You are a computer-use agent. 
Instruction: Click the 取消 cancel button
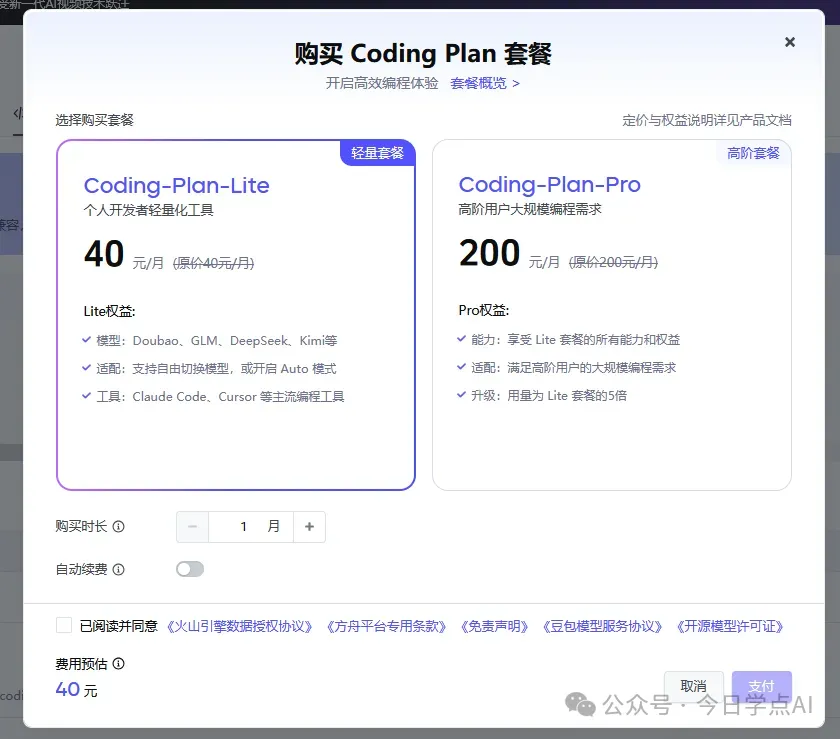tap(693, 686)
